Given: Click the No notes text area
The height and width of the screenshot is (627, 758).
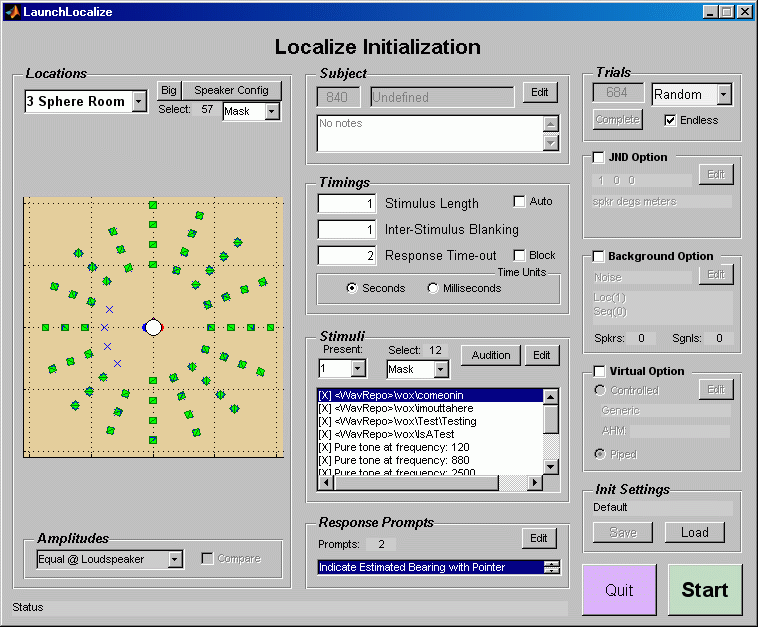Looking at the screenshot, I should pyautogui.click(x=430, y=133).
